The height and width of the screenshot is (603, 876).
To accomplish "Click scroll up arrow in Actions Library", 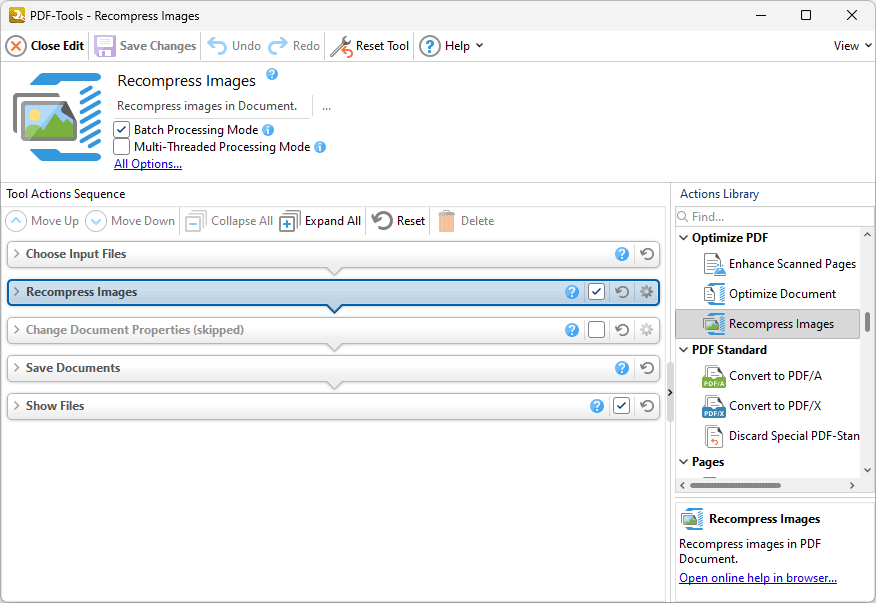I will [868, 235].
